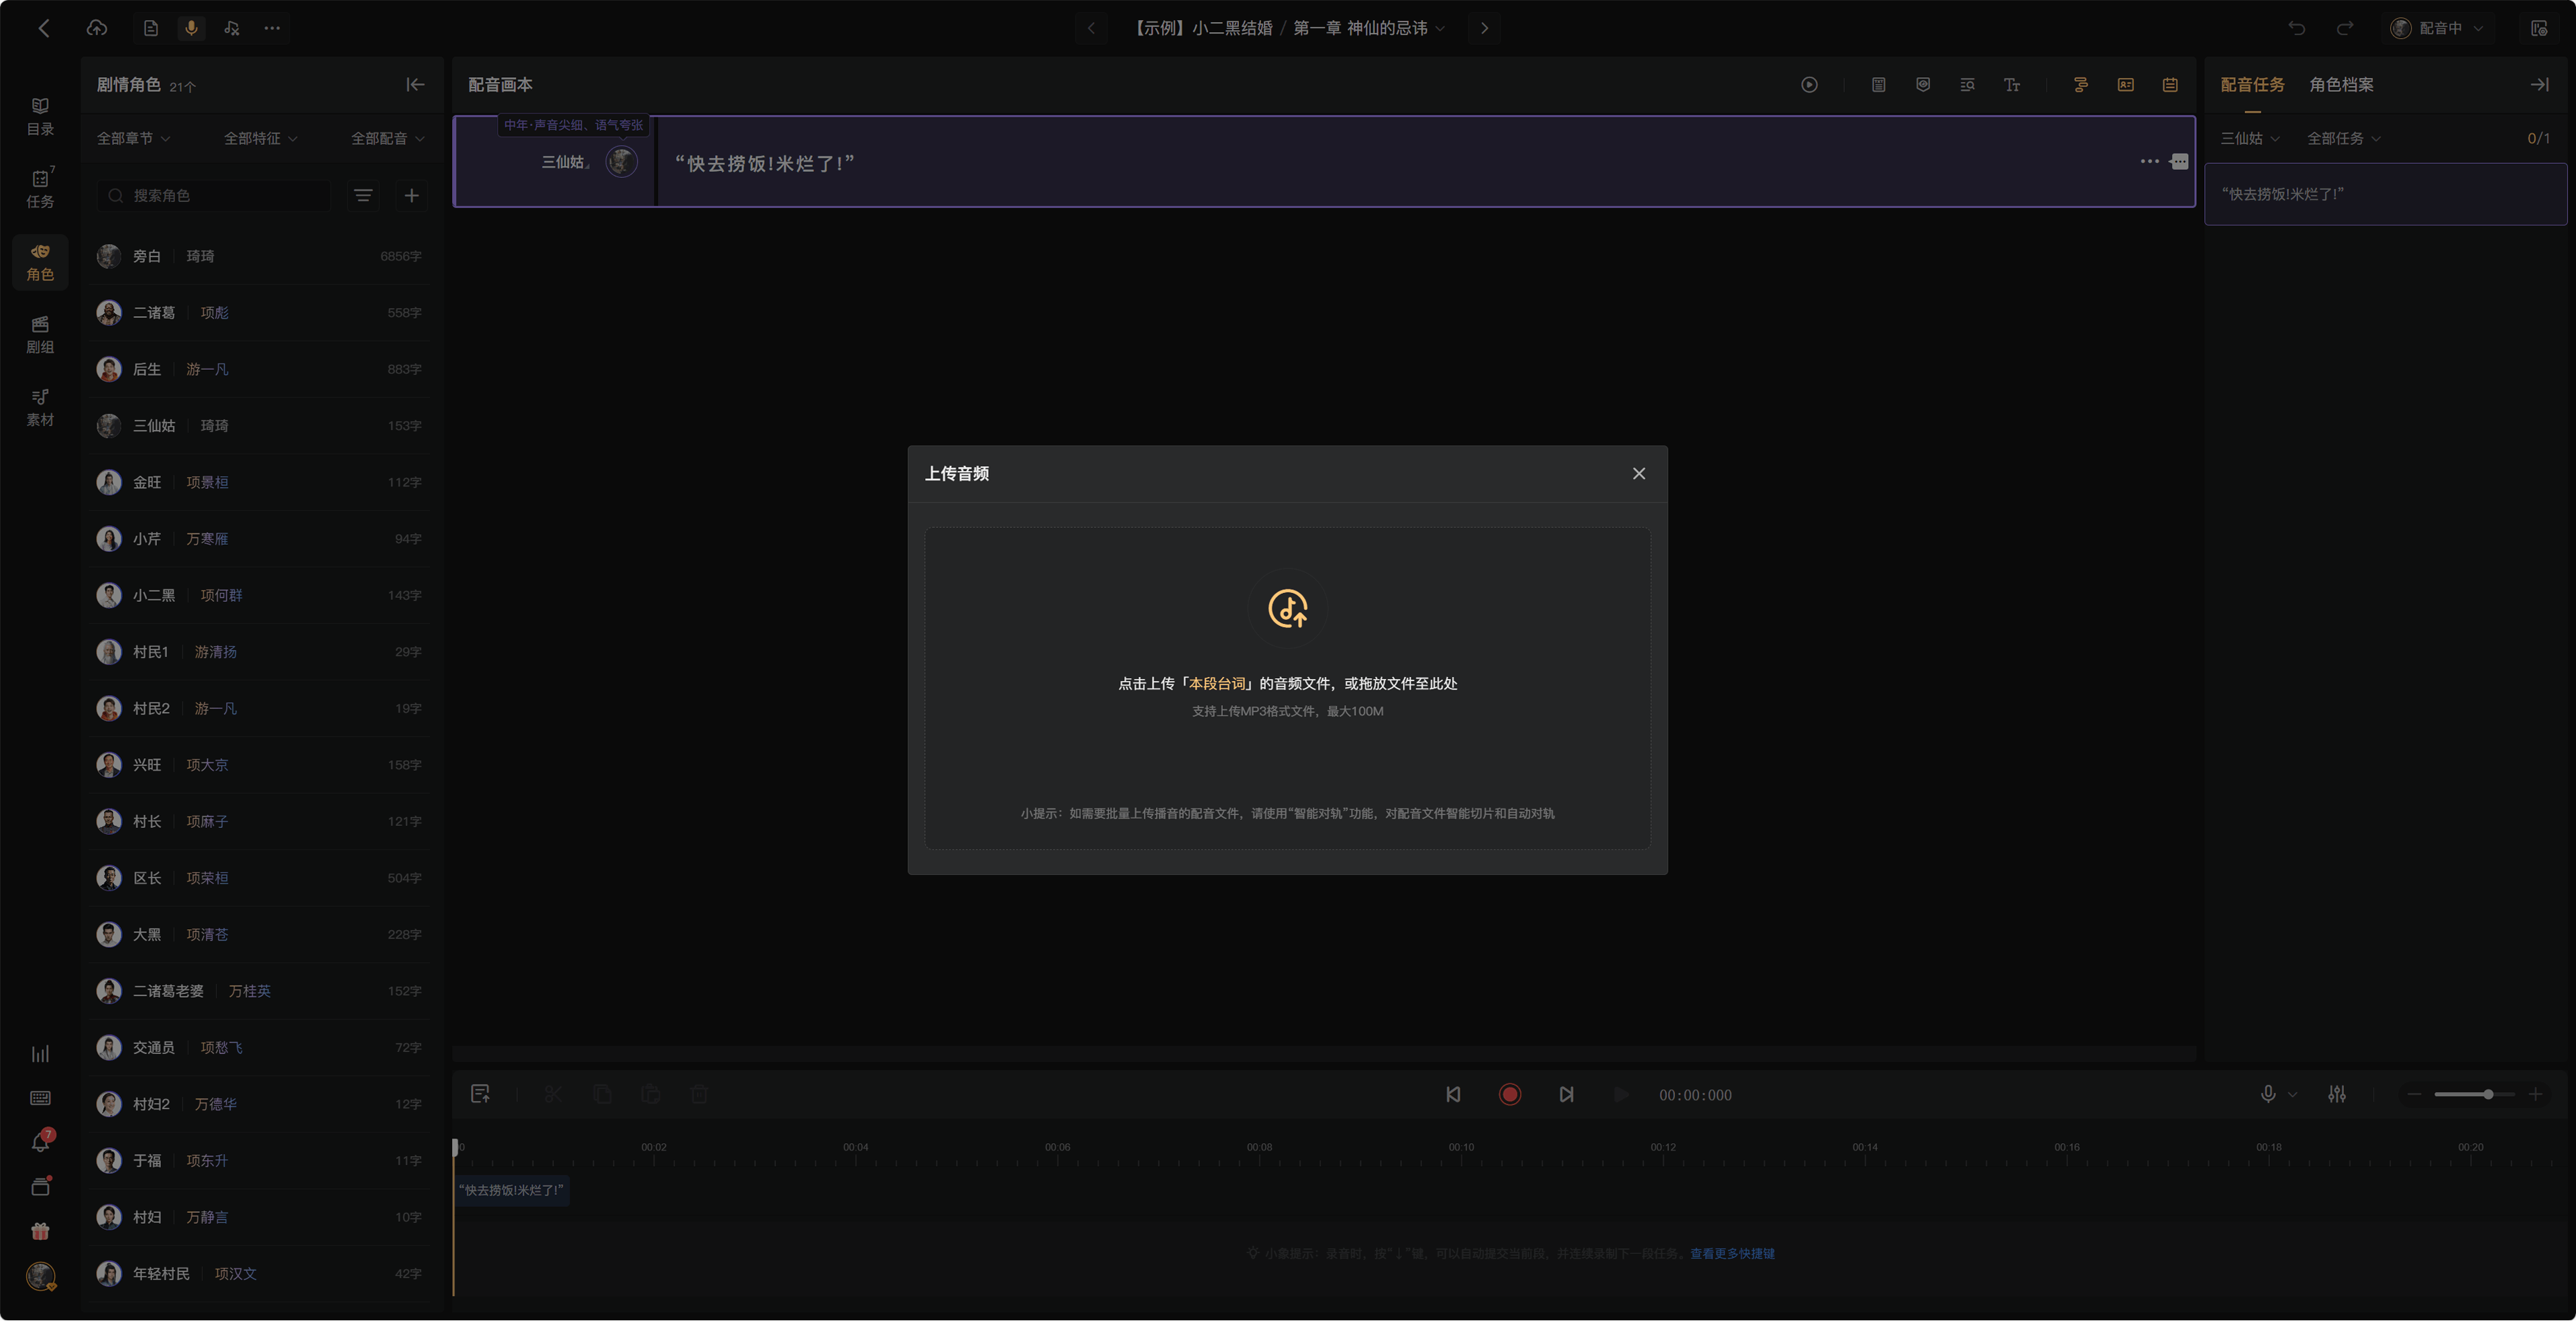Click the 搜索角色 search field

214,196
